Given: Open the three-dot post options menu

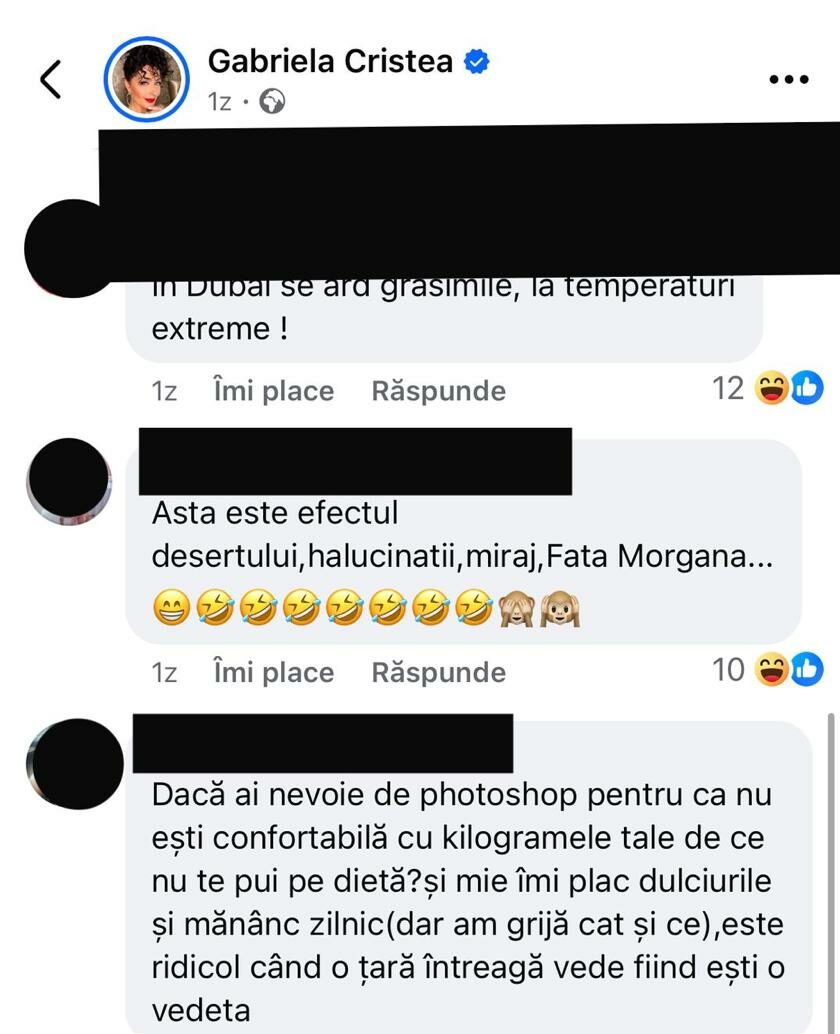Looking at the screenshot, I should pyautogui.click(x=789, y=80).
